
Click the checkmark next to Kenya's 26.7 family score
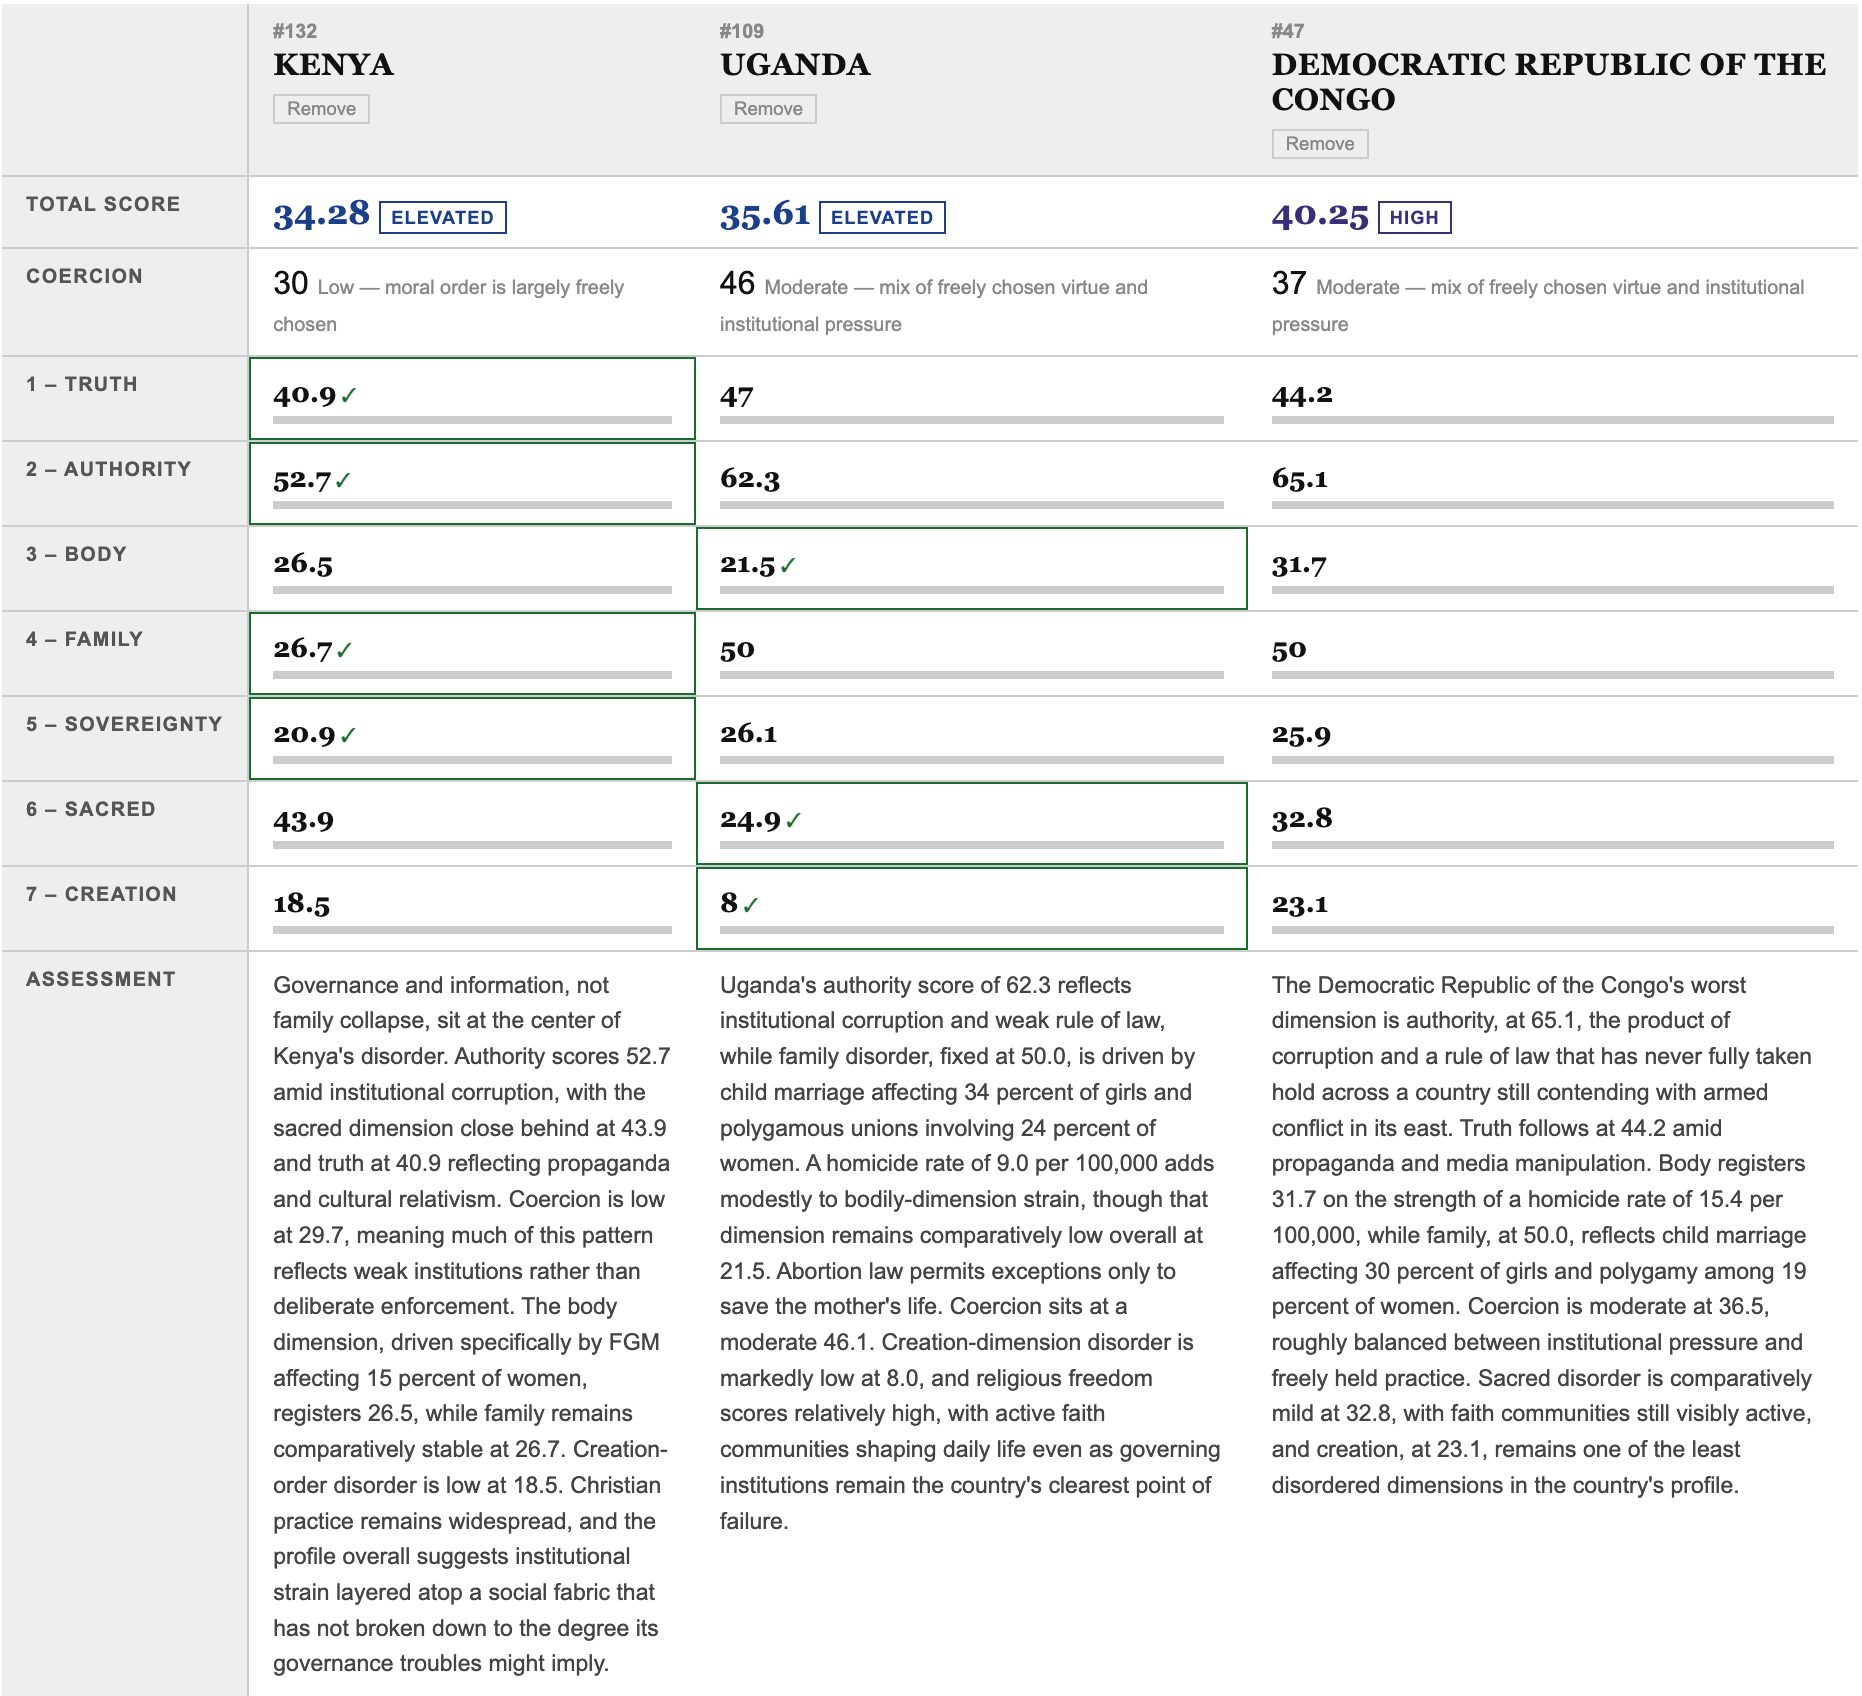[344, 651]
